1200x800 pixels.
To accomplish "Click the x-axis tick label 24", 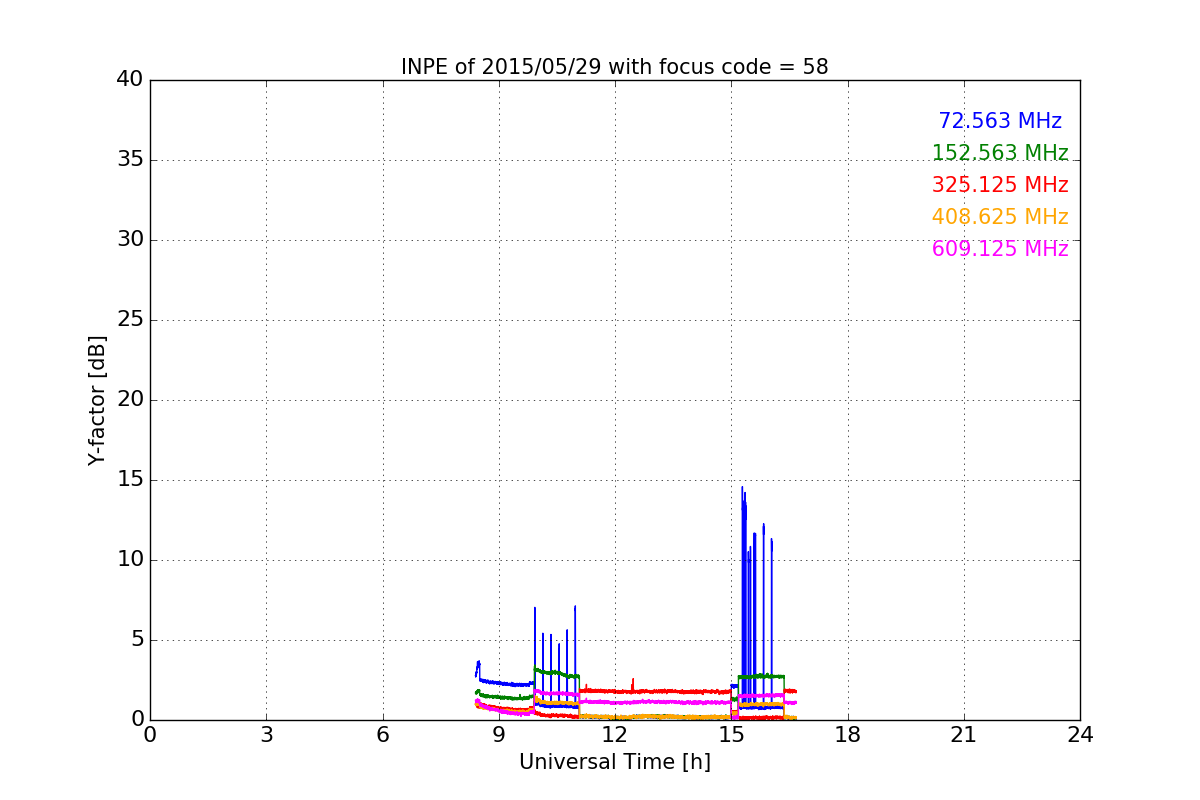I will pos(1080,735).
